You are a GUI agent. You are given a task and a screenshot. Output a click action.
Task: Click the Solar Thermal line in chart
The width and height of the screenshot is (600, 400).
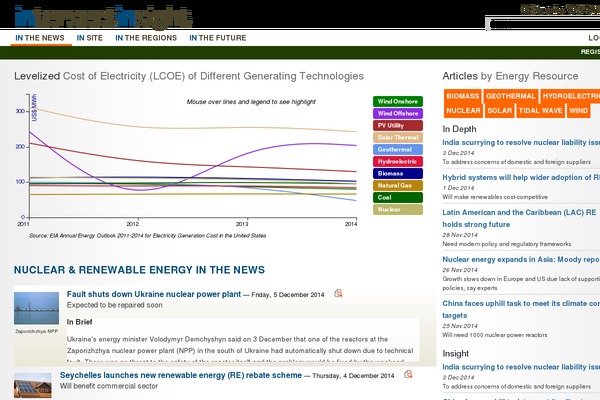(x=191, y=128)
